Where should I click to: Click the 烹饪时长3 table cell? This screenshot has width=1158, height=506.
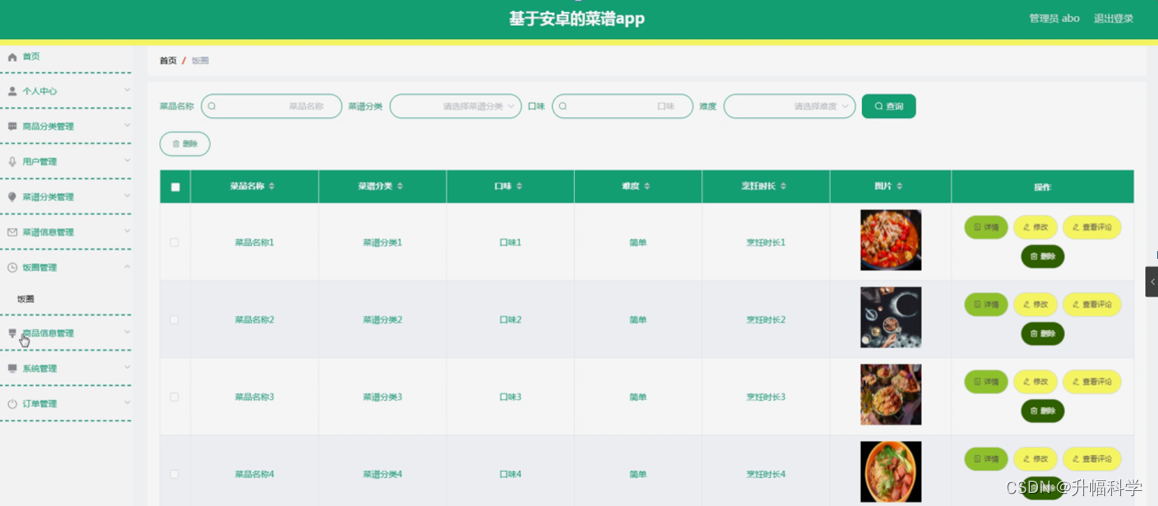click(766, 397)
